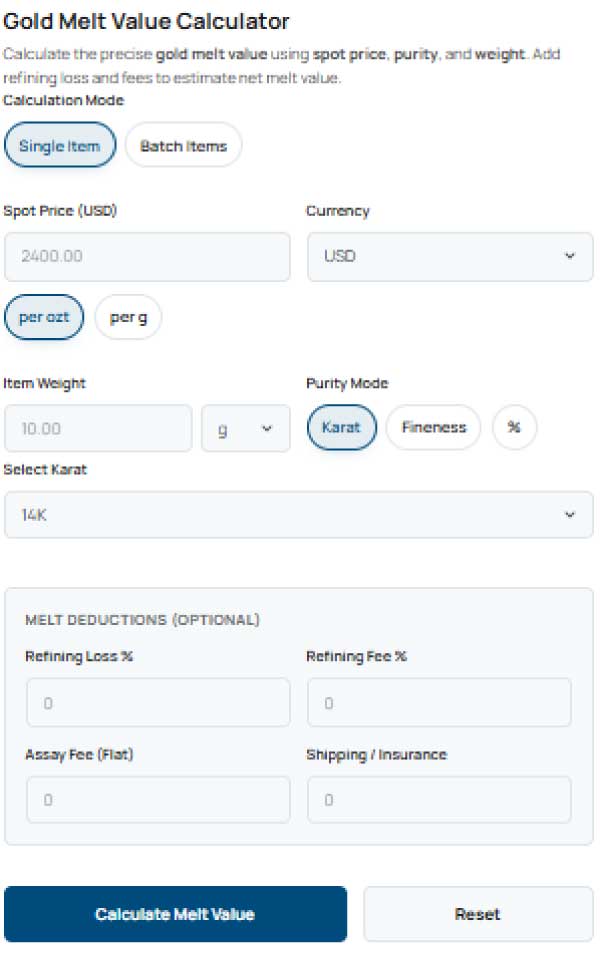Select Fineness purity mode
600x975 pixels.
[x=433, y=428]
